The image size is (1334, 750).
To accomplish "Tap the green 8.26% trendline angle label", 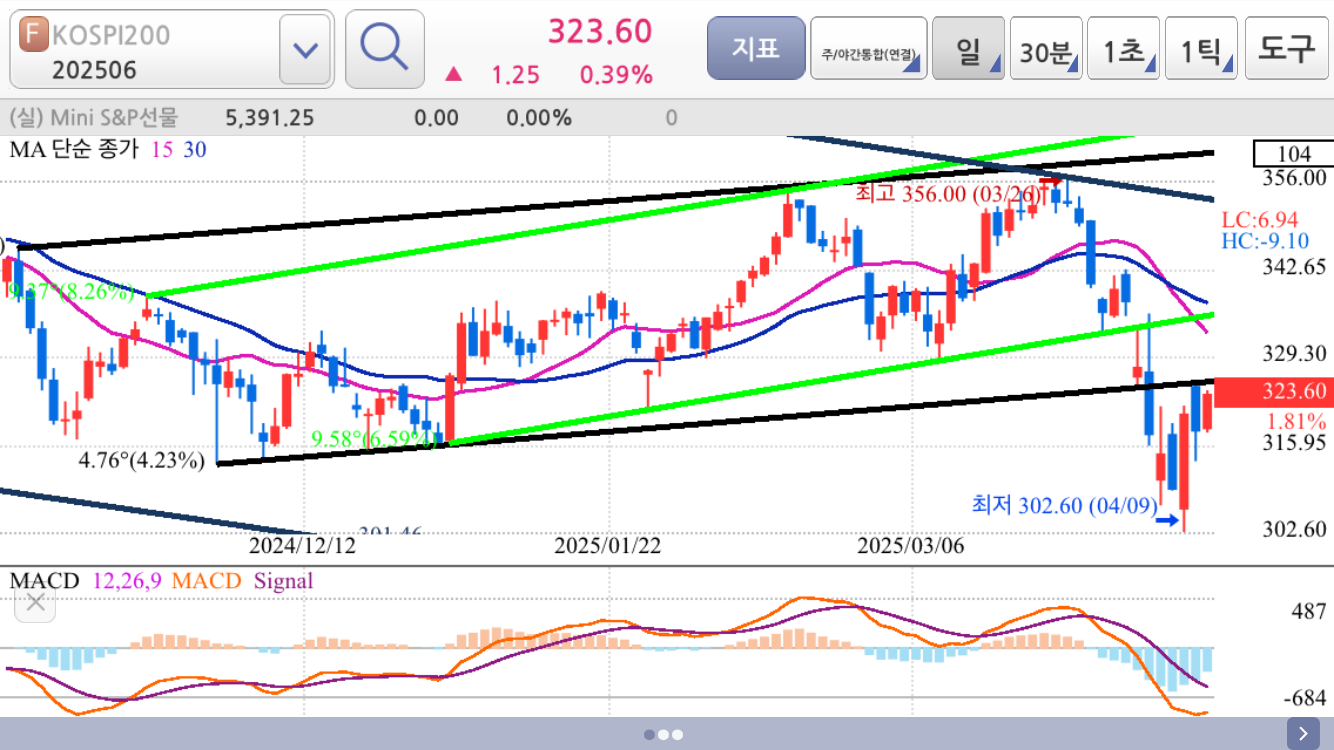I will pos(70,292).
